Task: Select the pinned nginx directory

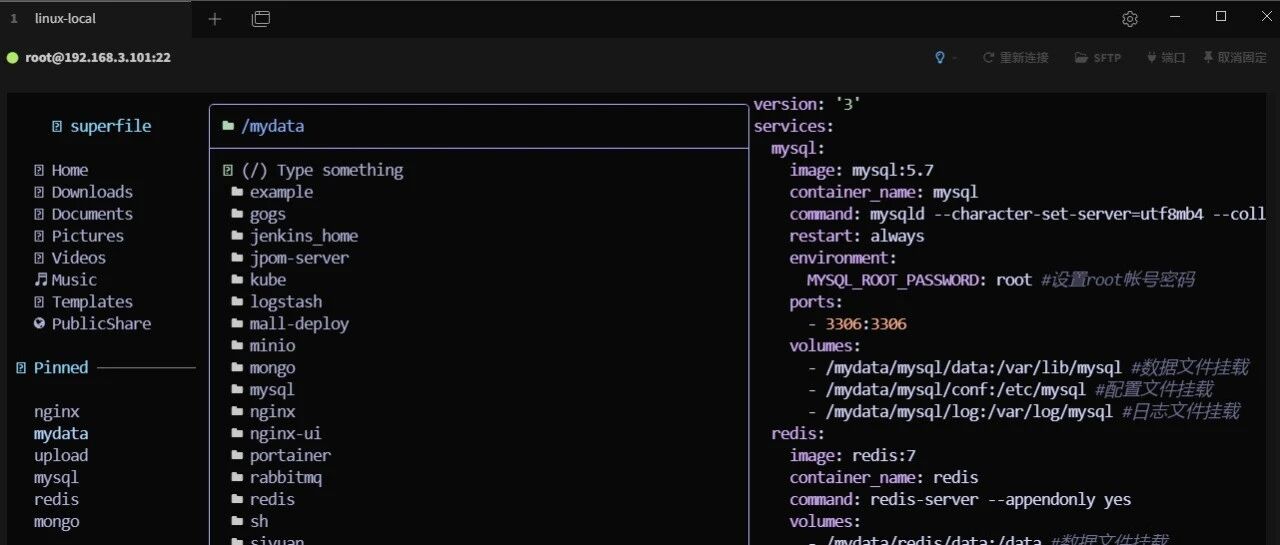Action: point(57,412)
